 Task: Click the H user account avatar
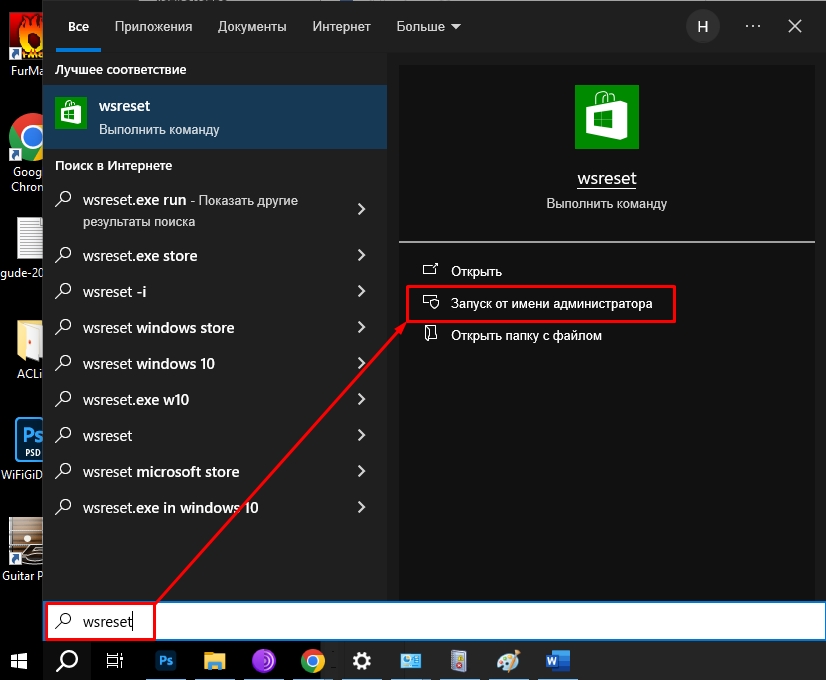(703, 26)
